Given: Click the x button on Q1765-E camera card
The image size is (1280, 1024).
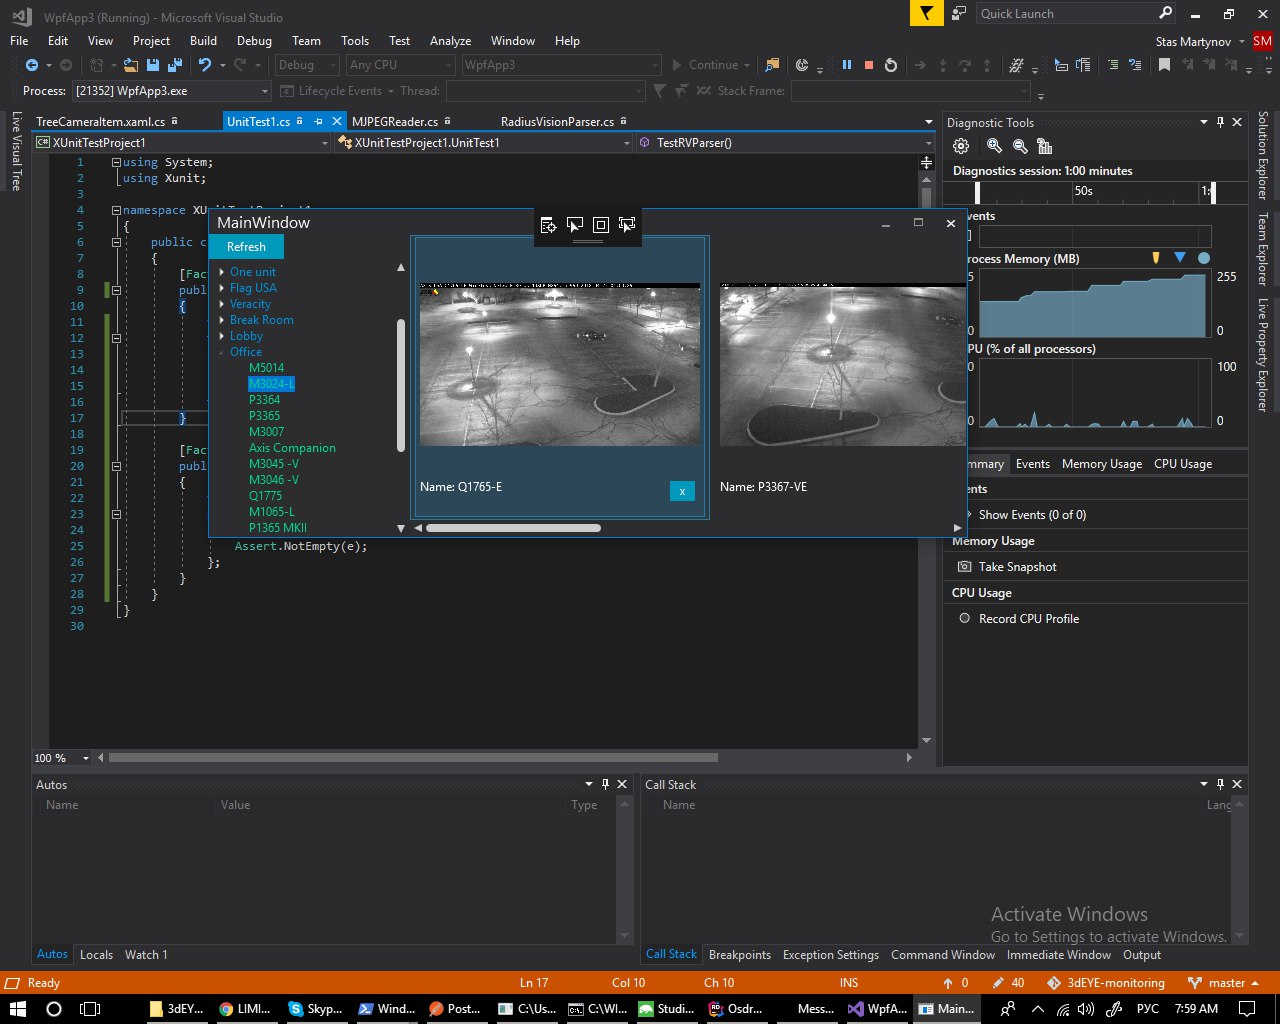Looking at the screenshot, I should point(682,491).
